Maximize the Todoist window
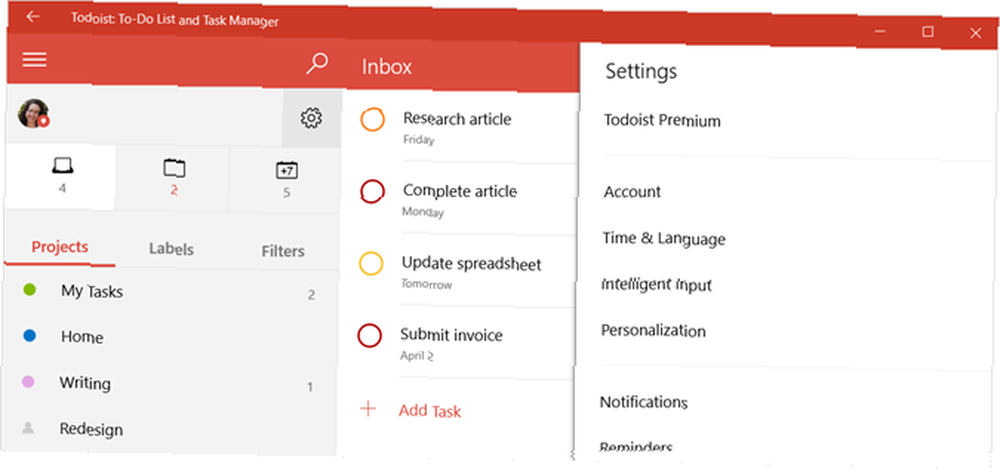The width and height of the screenshot is (1000, 471). click(x=928, y=32)
